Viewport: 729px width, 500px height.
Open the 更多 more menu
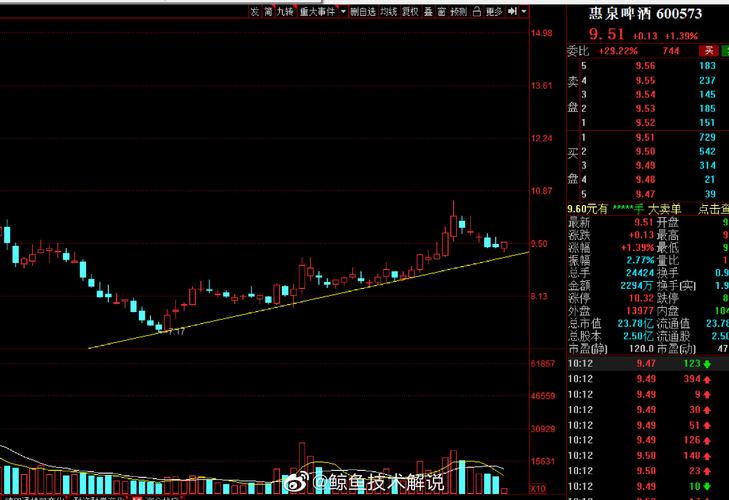[x=494, y=12]
